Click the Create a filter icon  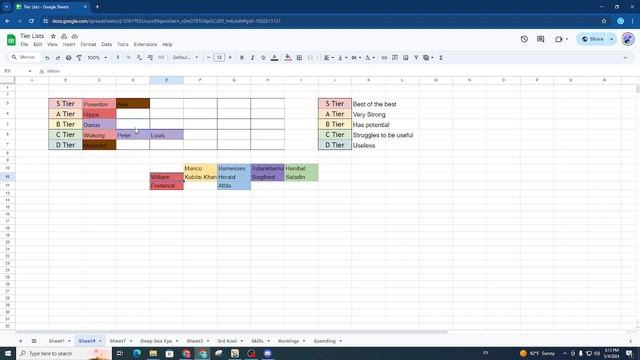(x=416, y=58)
